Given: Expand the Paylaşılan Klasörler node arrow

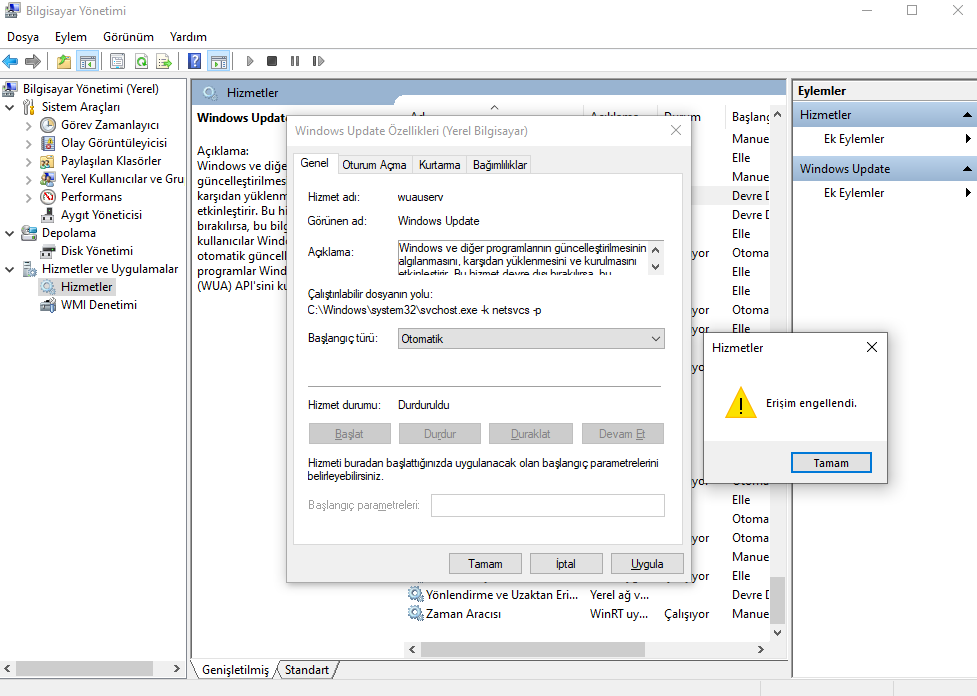Looking at the screenshot, I should [x=28, y=161].
